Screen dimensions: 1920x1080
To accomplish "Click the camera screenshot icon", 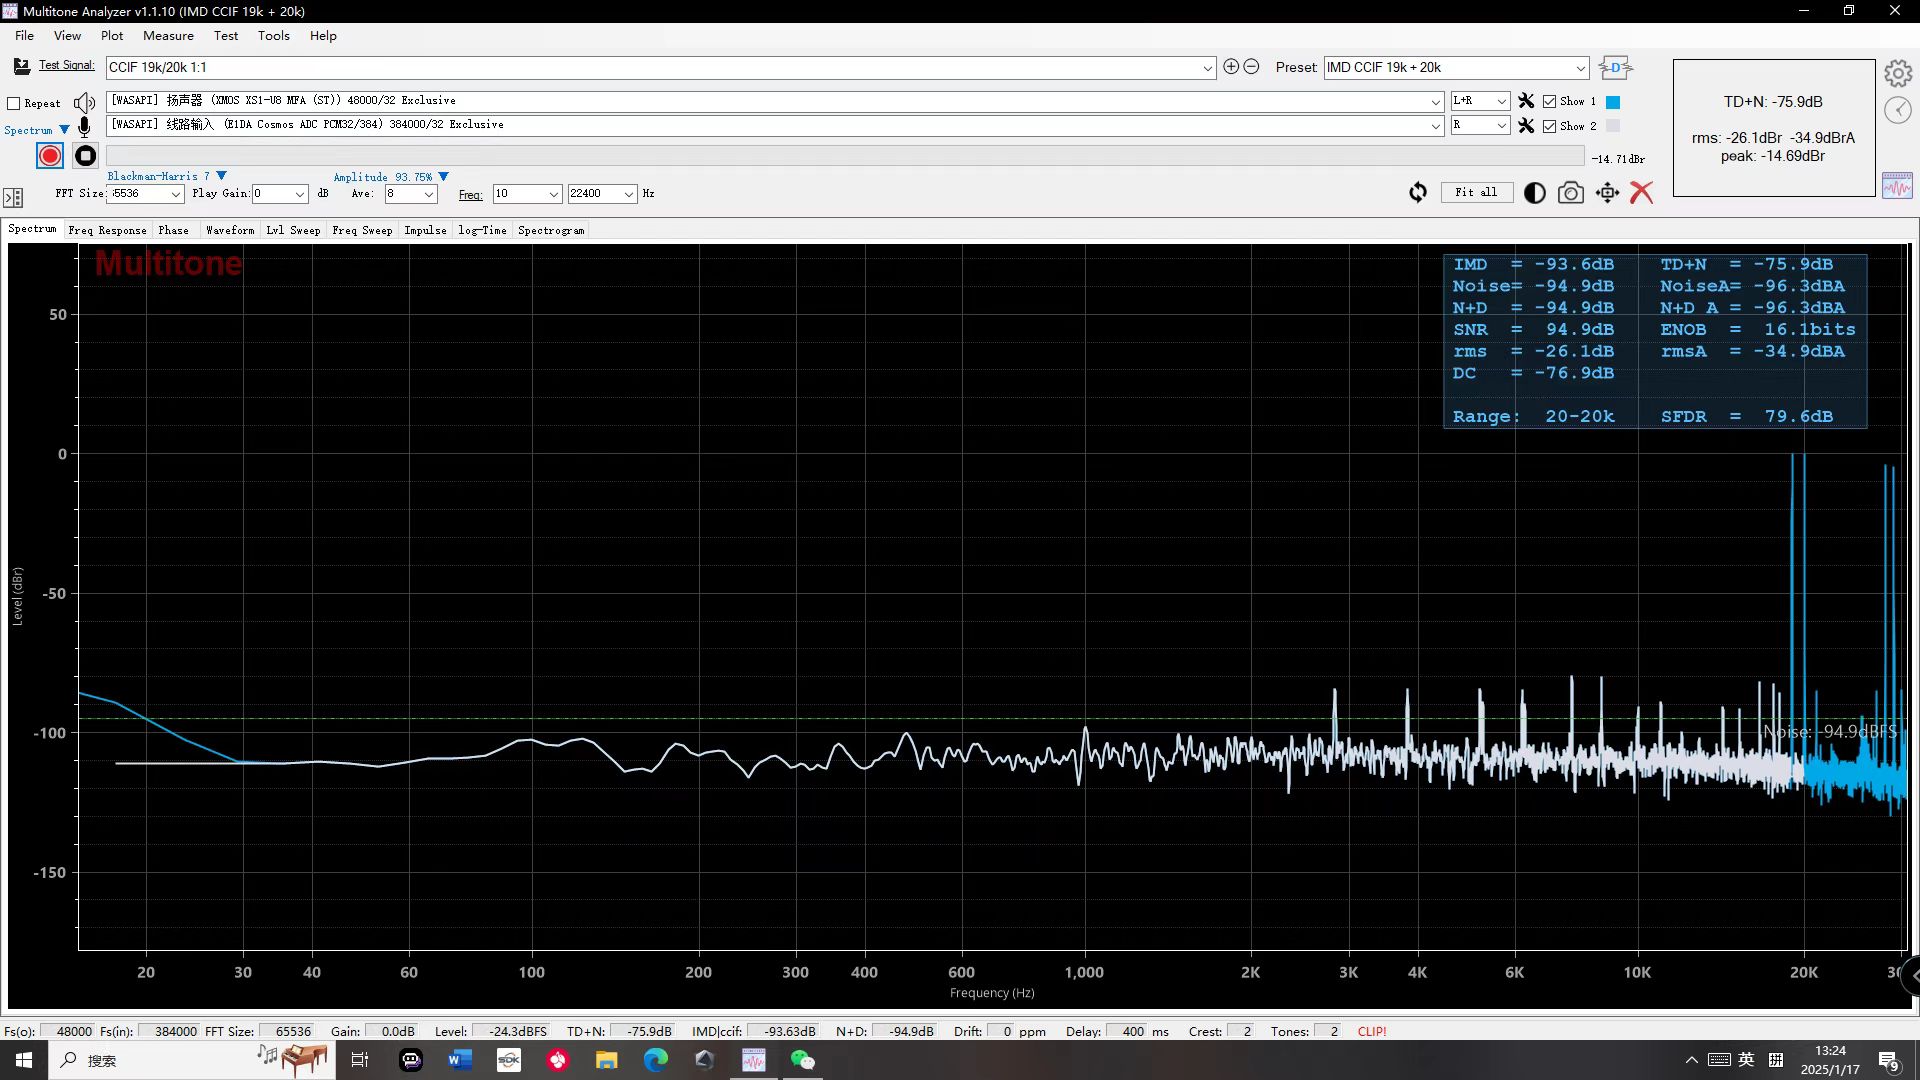I will point(1571,193).
